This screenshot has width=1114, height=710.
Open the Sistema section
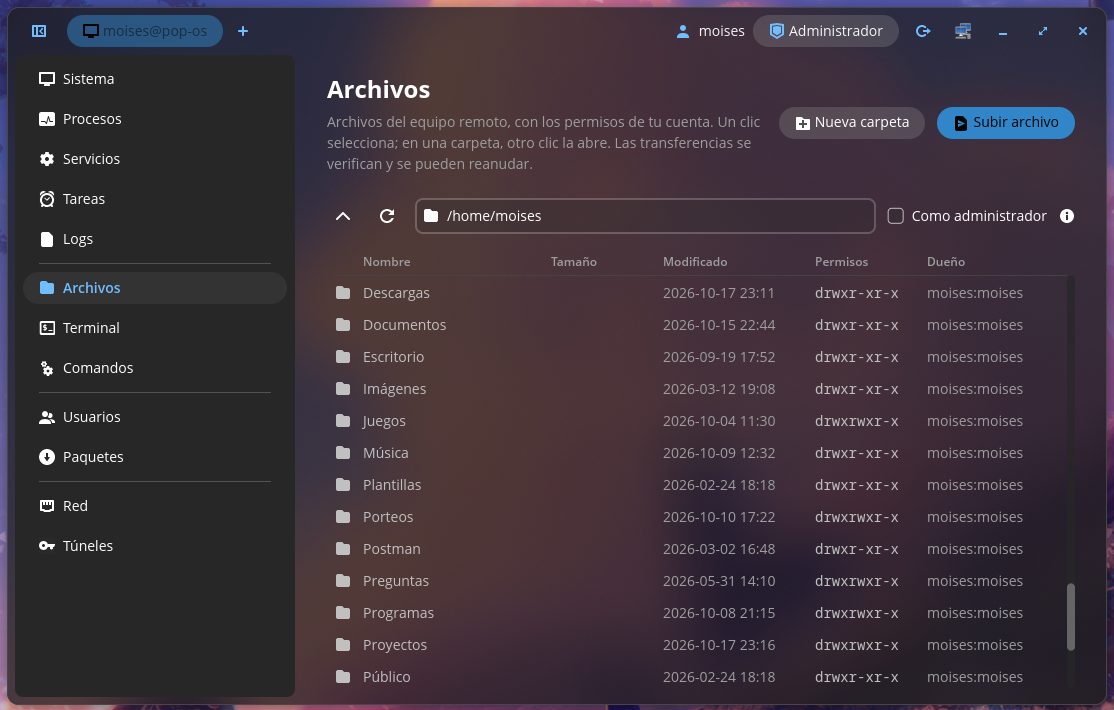pyautogui.click(x=155, y=79)
